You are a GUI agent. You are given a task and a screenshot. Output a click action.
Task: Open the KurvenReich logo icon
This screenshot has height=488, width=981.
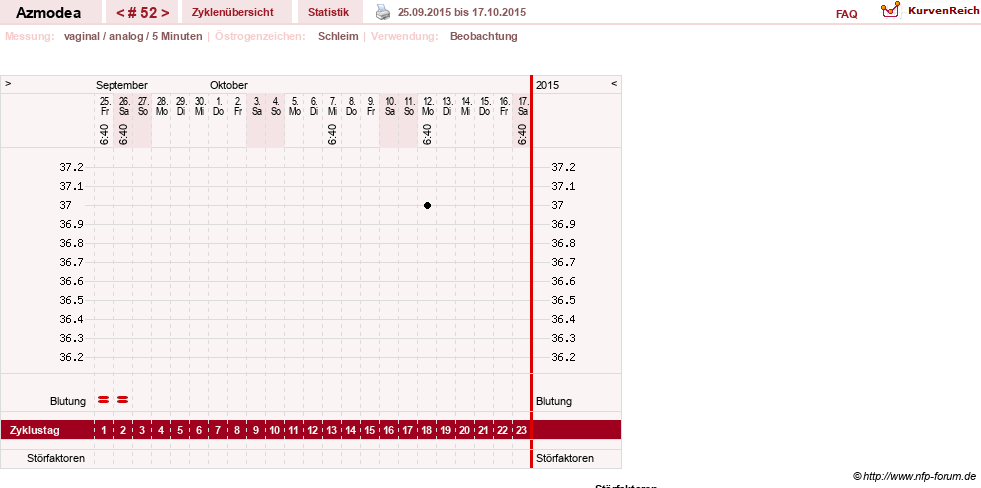890,10
